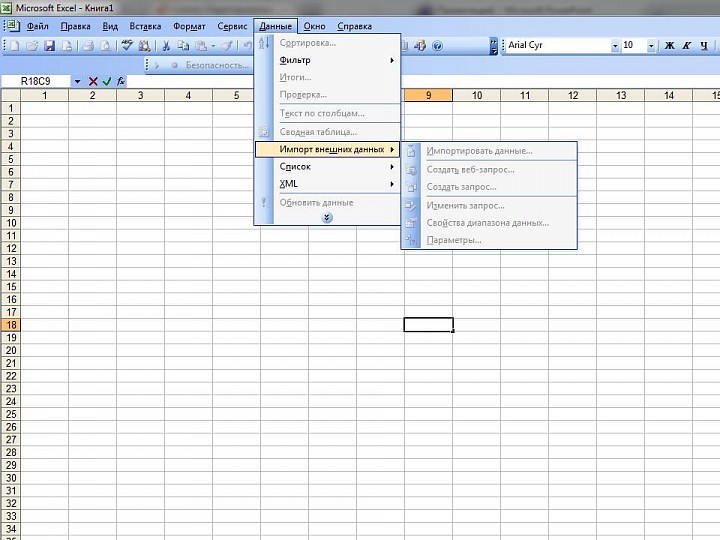Toggle Italic К formatting

[x=686, y=45]
